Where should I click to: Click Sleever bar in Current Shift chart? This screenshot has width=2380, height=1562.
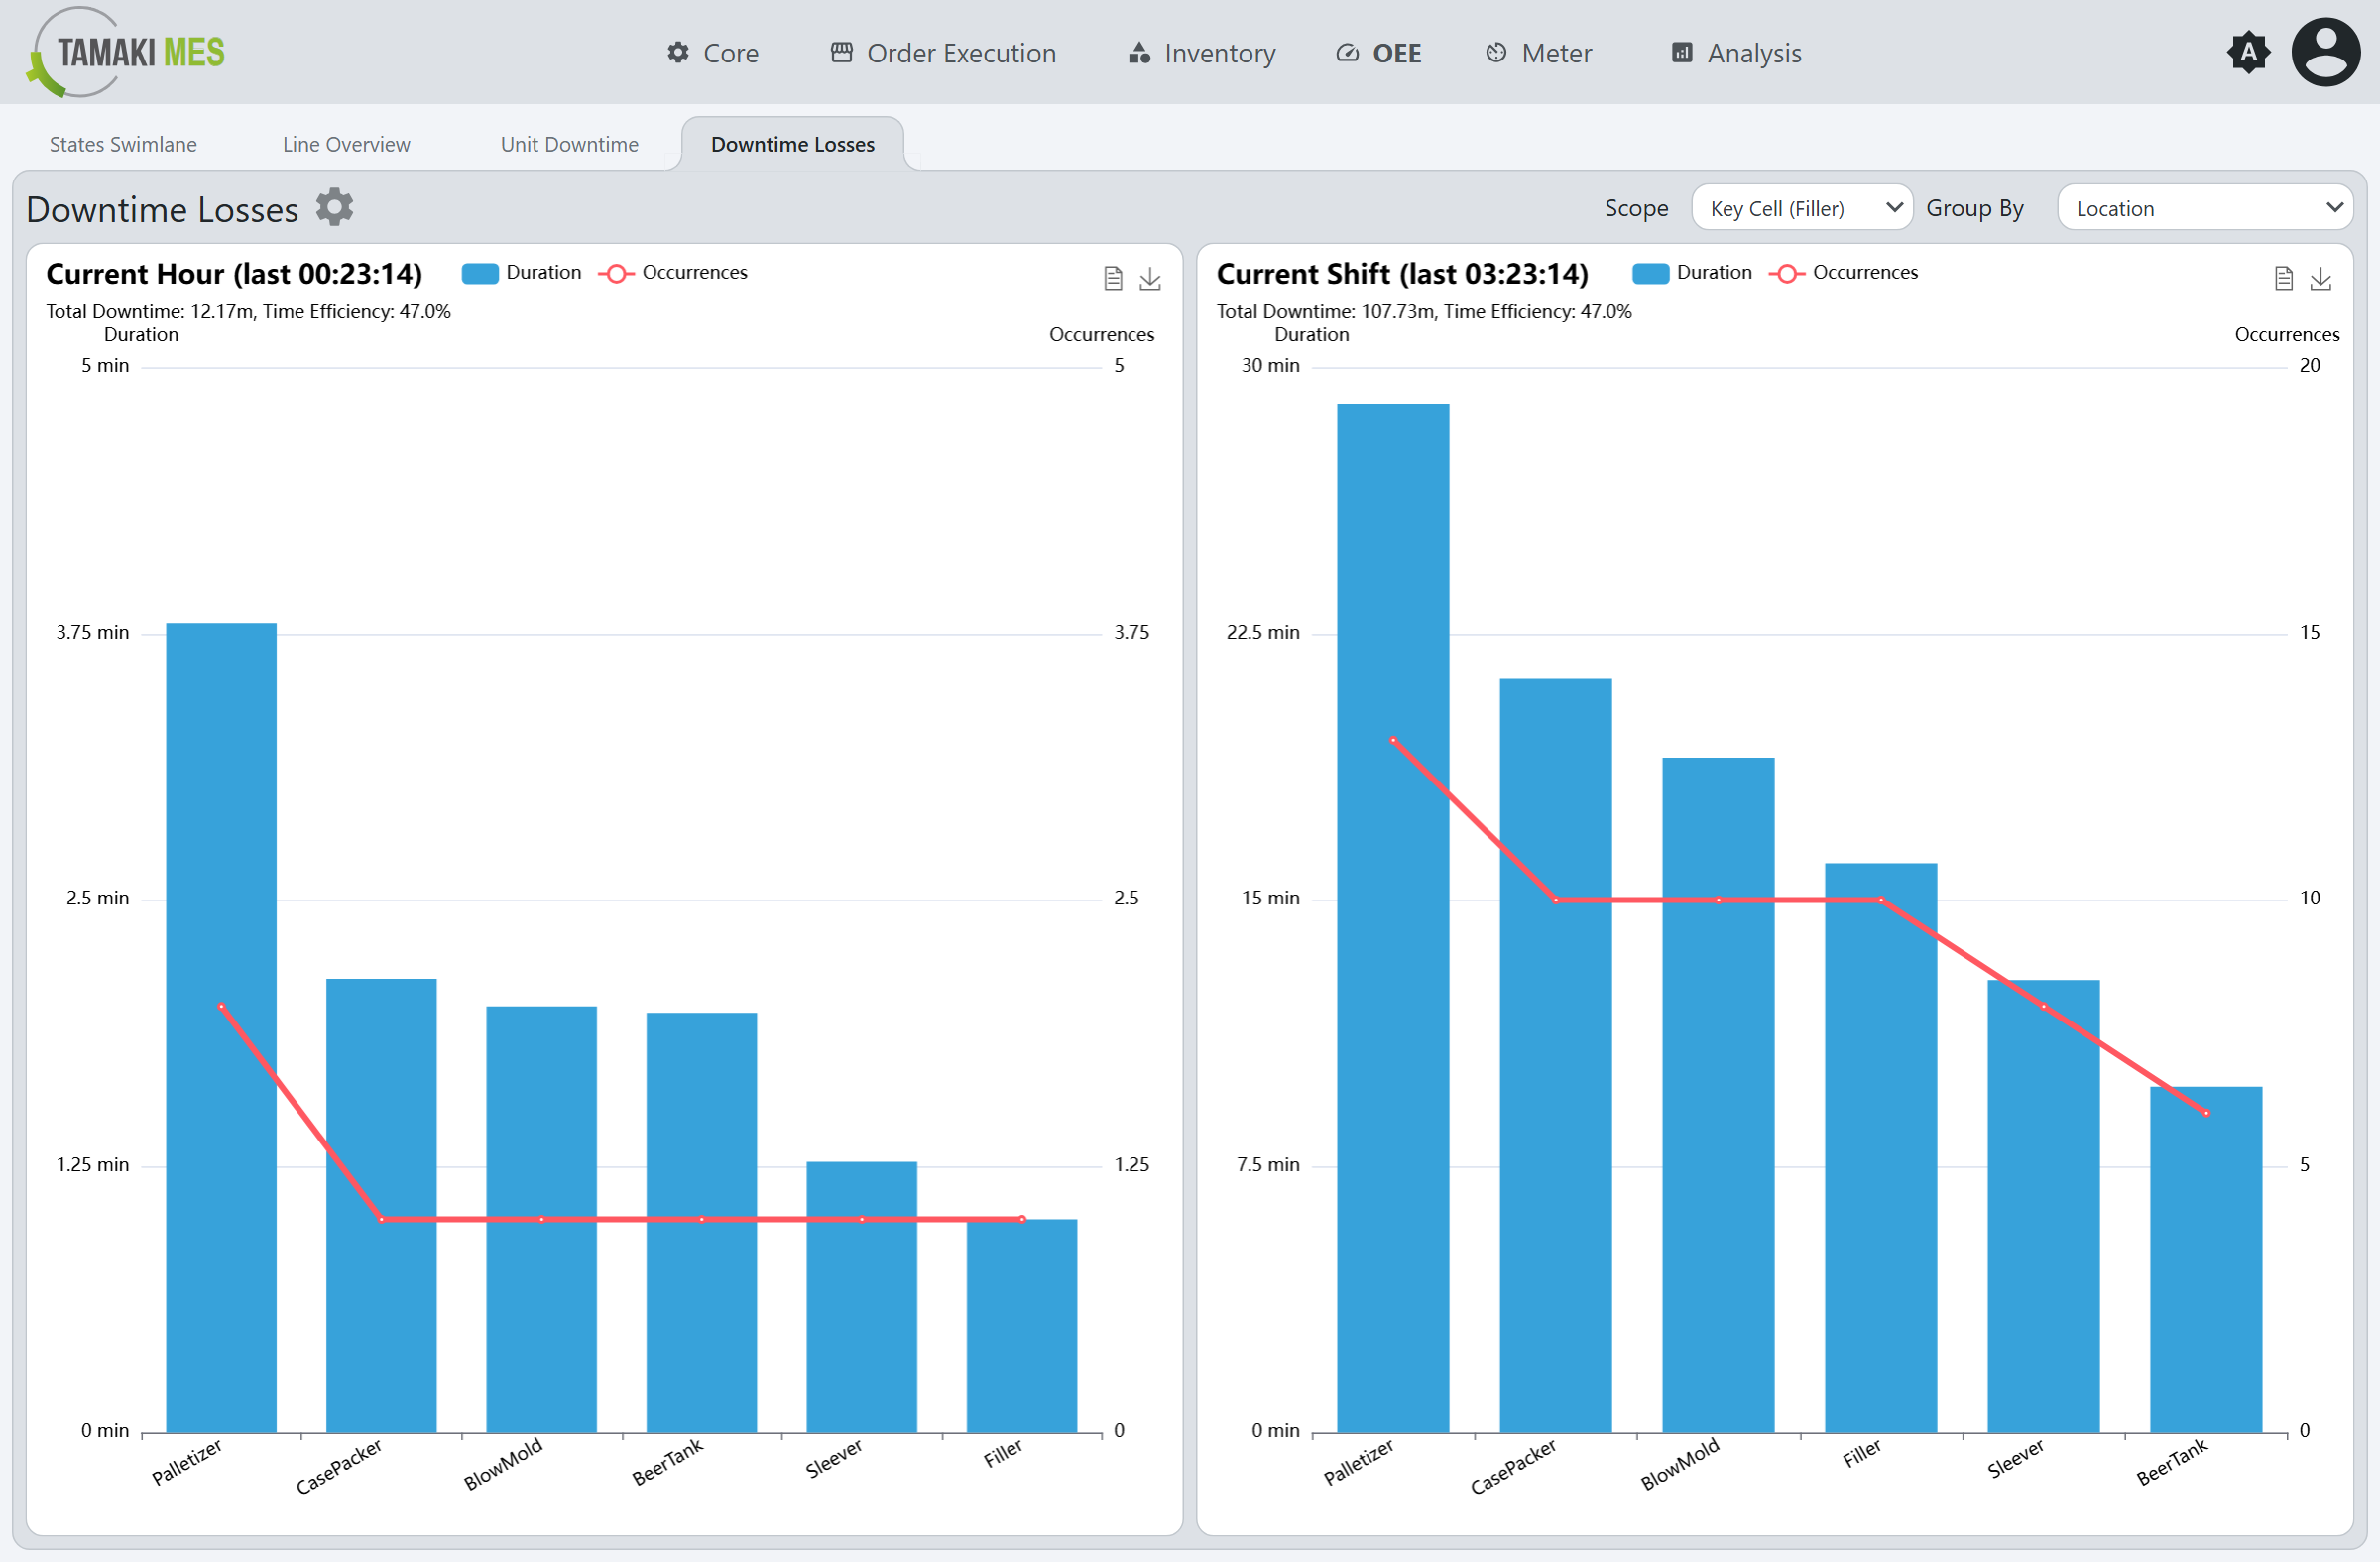pos(2043,1206)
